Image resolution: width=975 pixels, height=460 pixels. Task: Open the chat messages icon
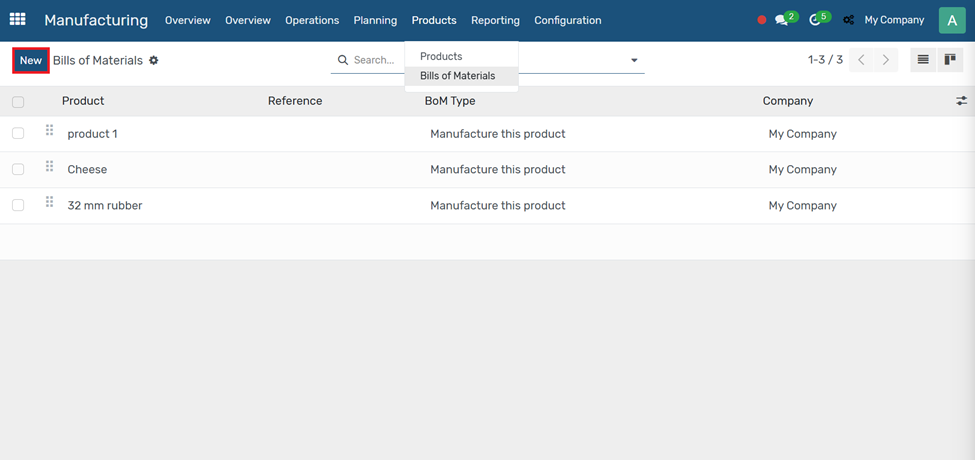tap(782, 20)
